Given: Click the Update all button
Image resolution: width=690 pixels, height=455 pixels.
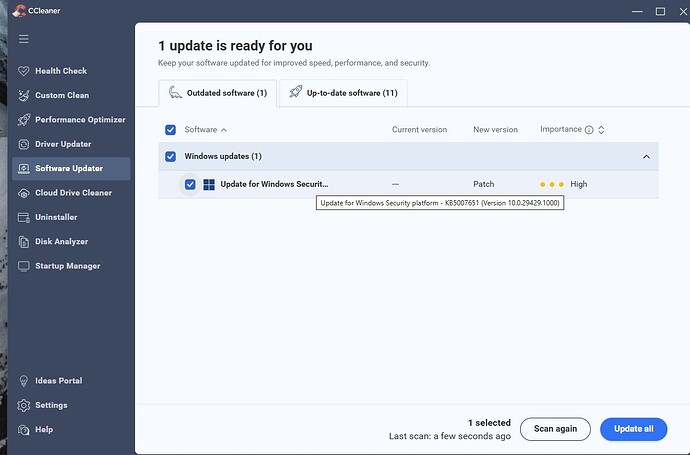Looking at the screenshot, I should [x=633, y=429].
